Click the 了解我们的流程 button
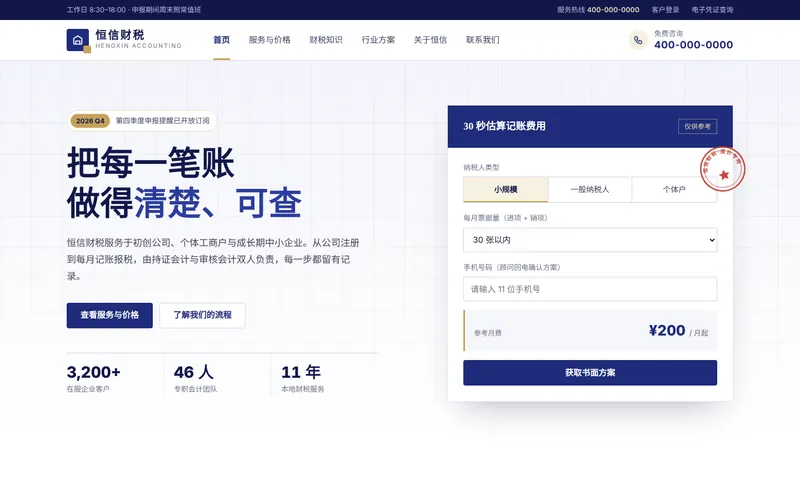The height and width of the screenshot is (500, 800). coord(202,315)
